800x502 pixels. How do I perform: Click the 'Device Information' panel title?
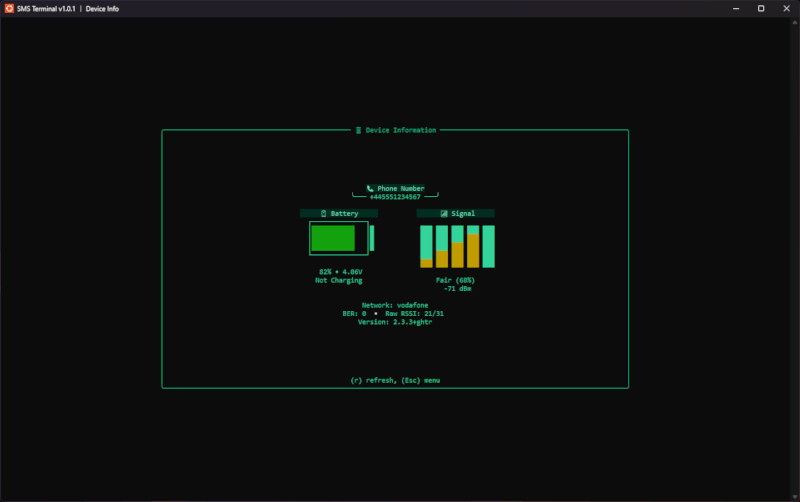tap(401, 130)
